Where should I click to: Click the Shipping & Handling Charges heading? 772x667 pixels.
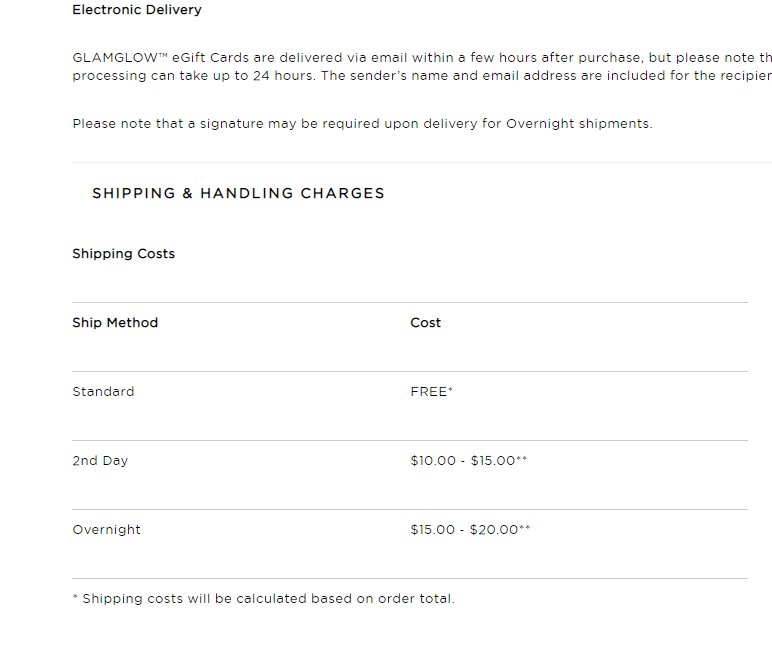tap(238, 193)
